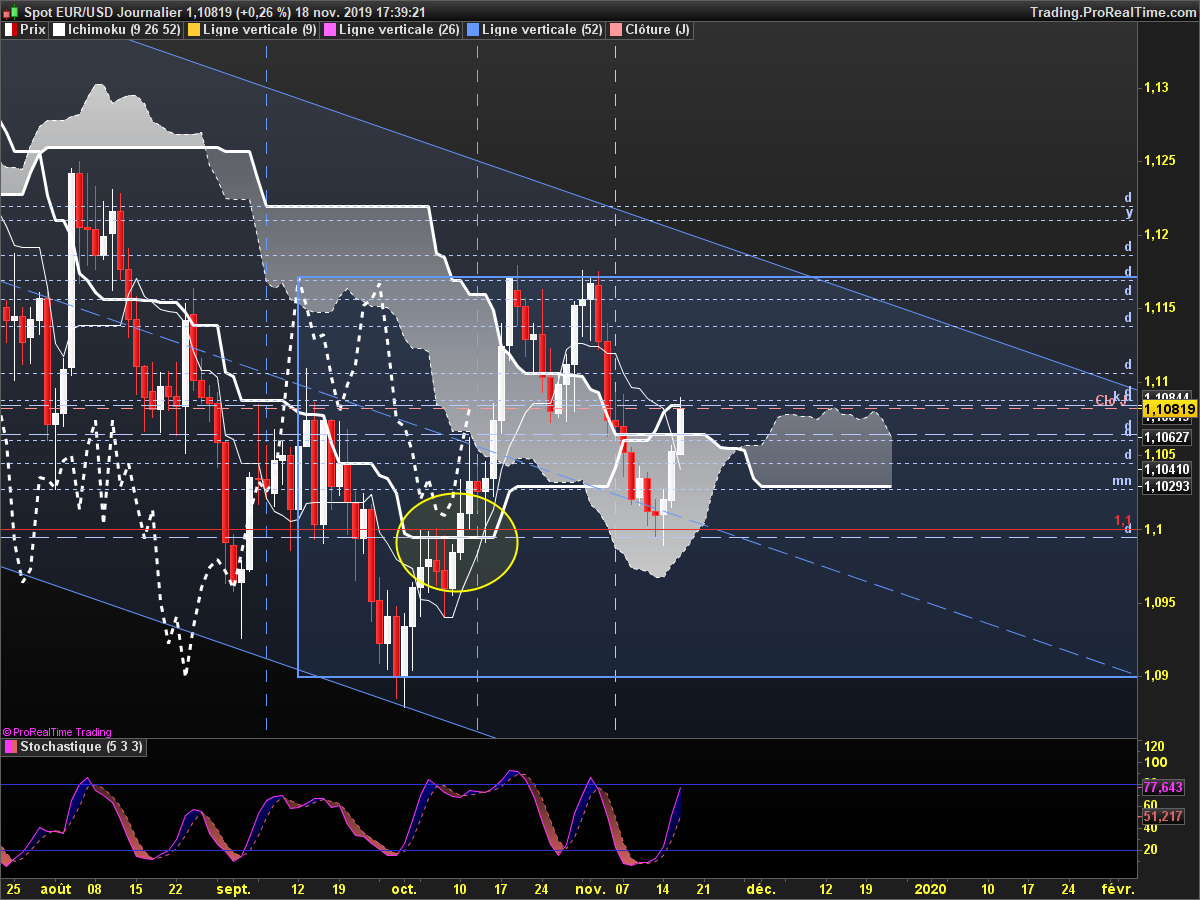Select the Clôture (J) indicator label
Viewport: 1200px width, 900px height.
pos(657,30)
